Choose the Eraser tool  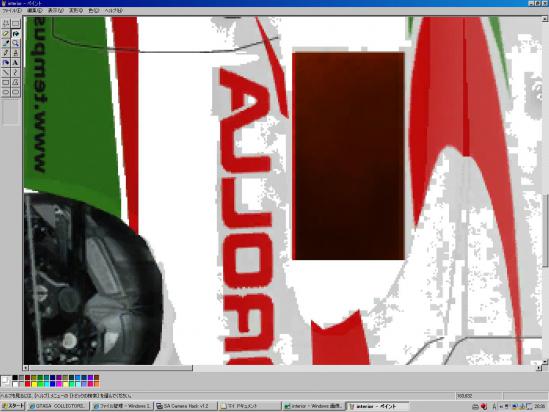6,34
